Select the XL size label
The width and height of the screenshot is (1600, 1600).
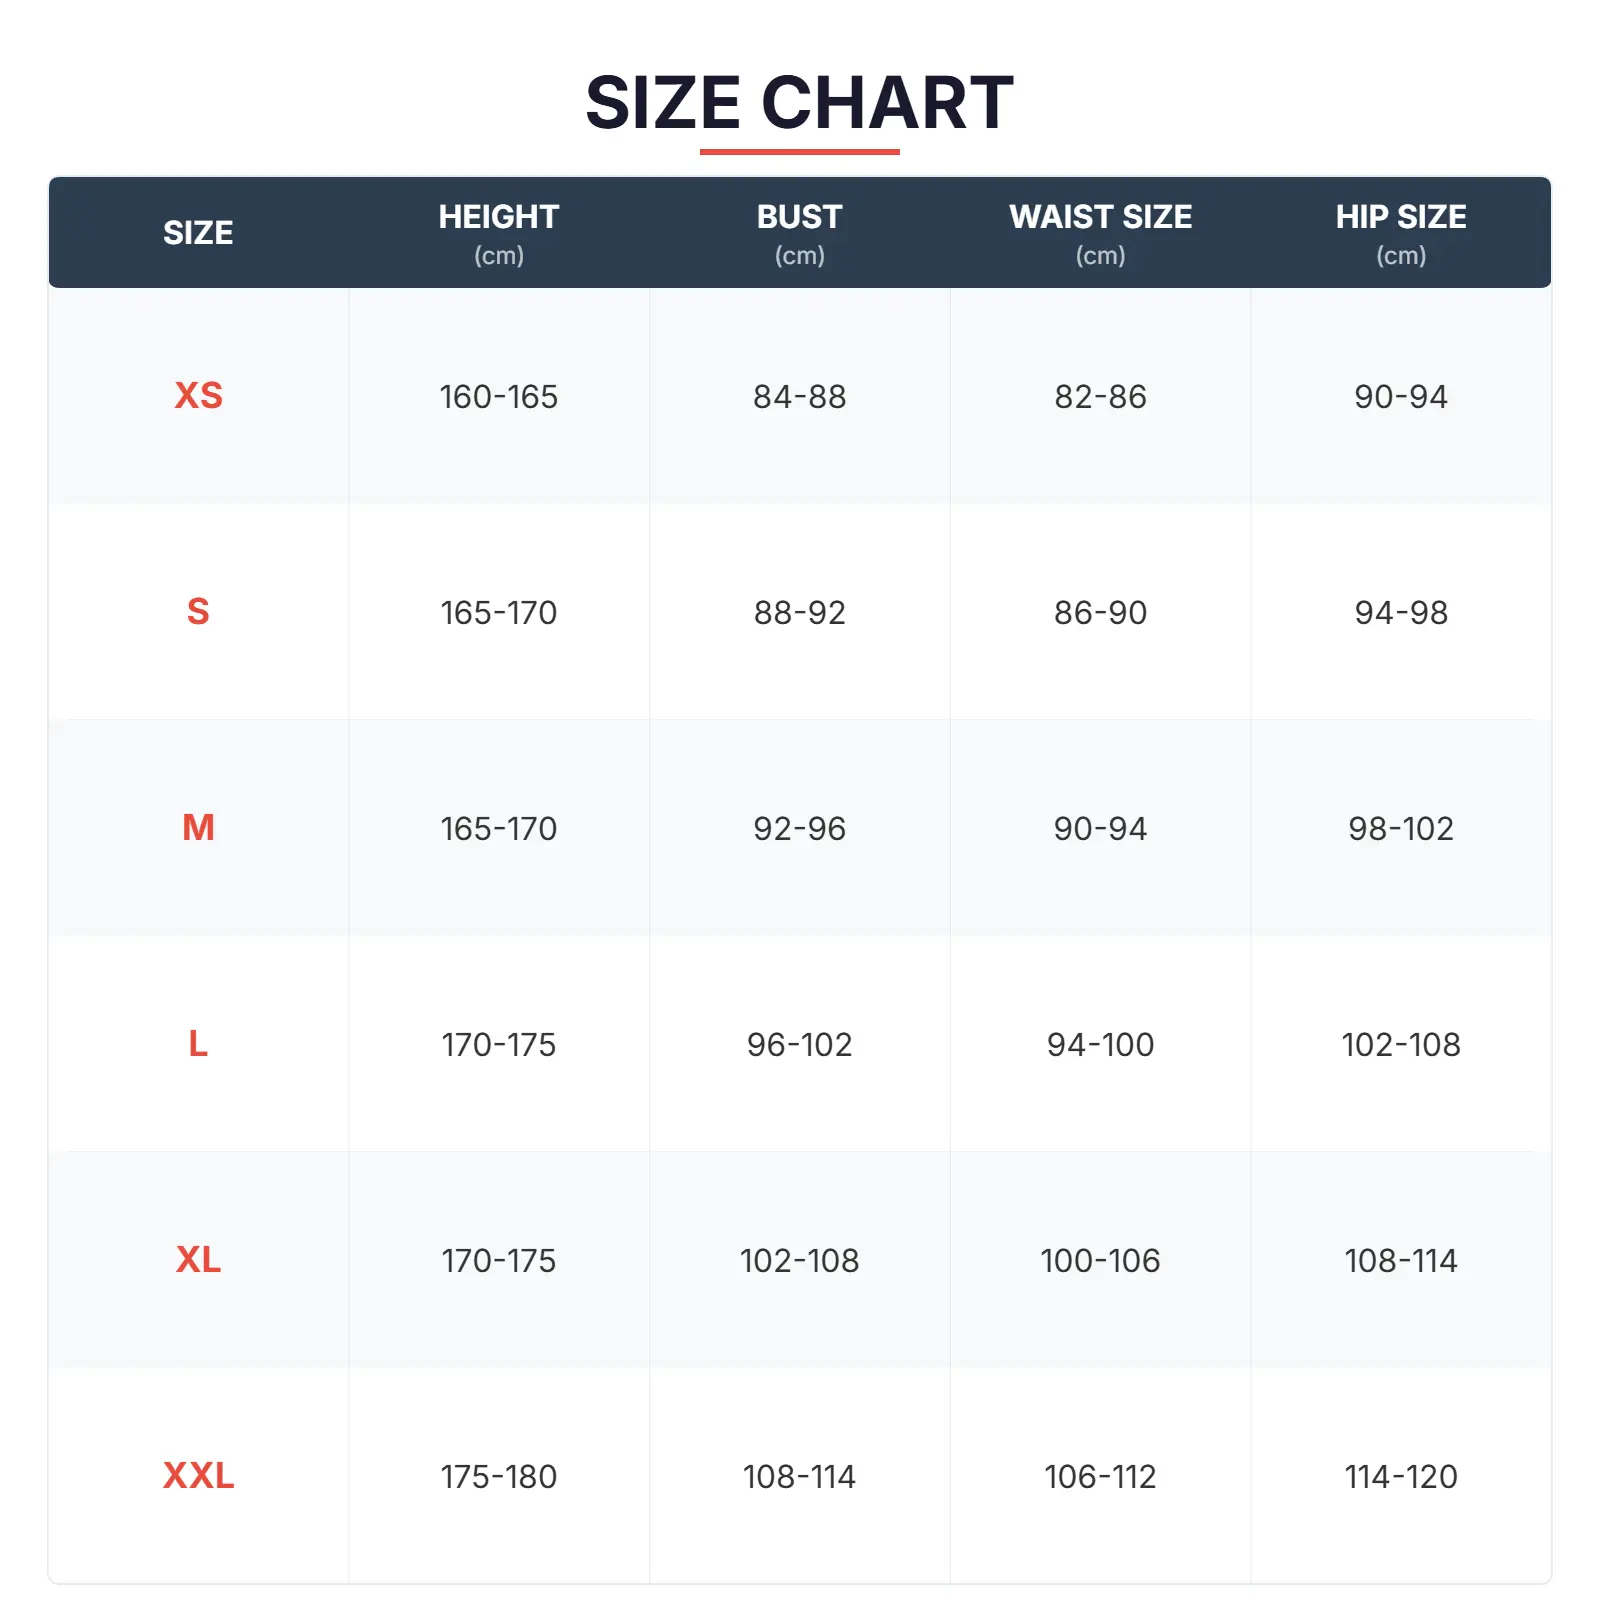coord(198,1259)
